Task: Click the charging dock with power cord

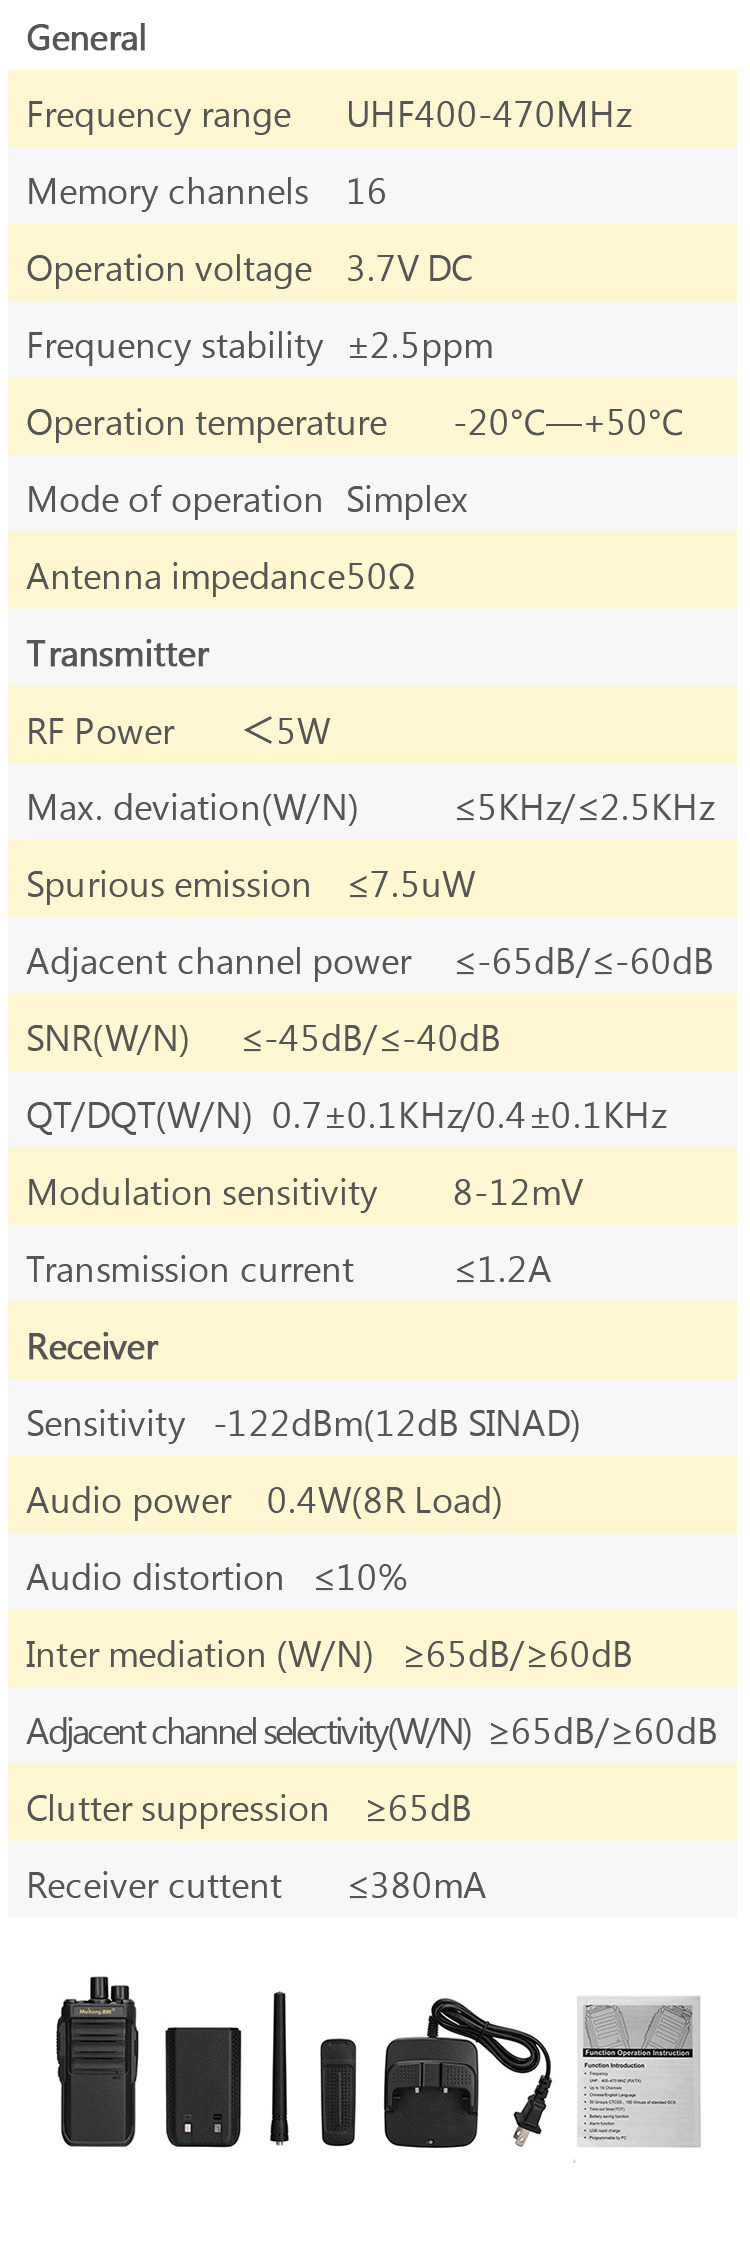Action: point(467,2073)
